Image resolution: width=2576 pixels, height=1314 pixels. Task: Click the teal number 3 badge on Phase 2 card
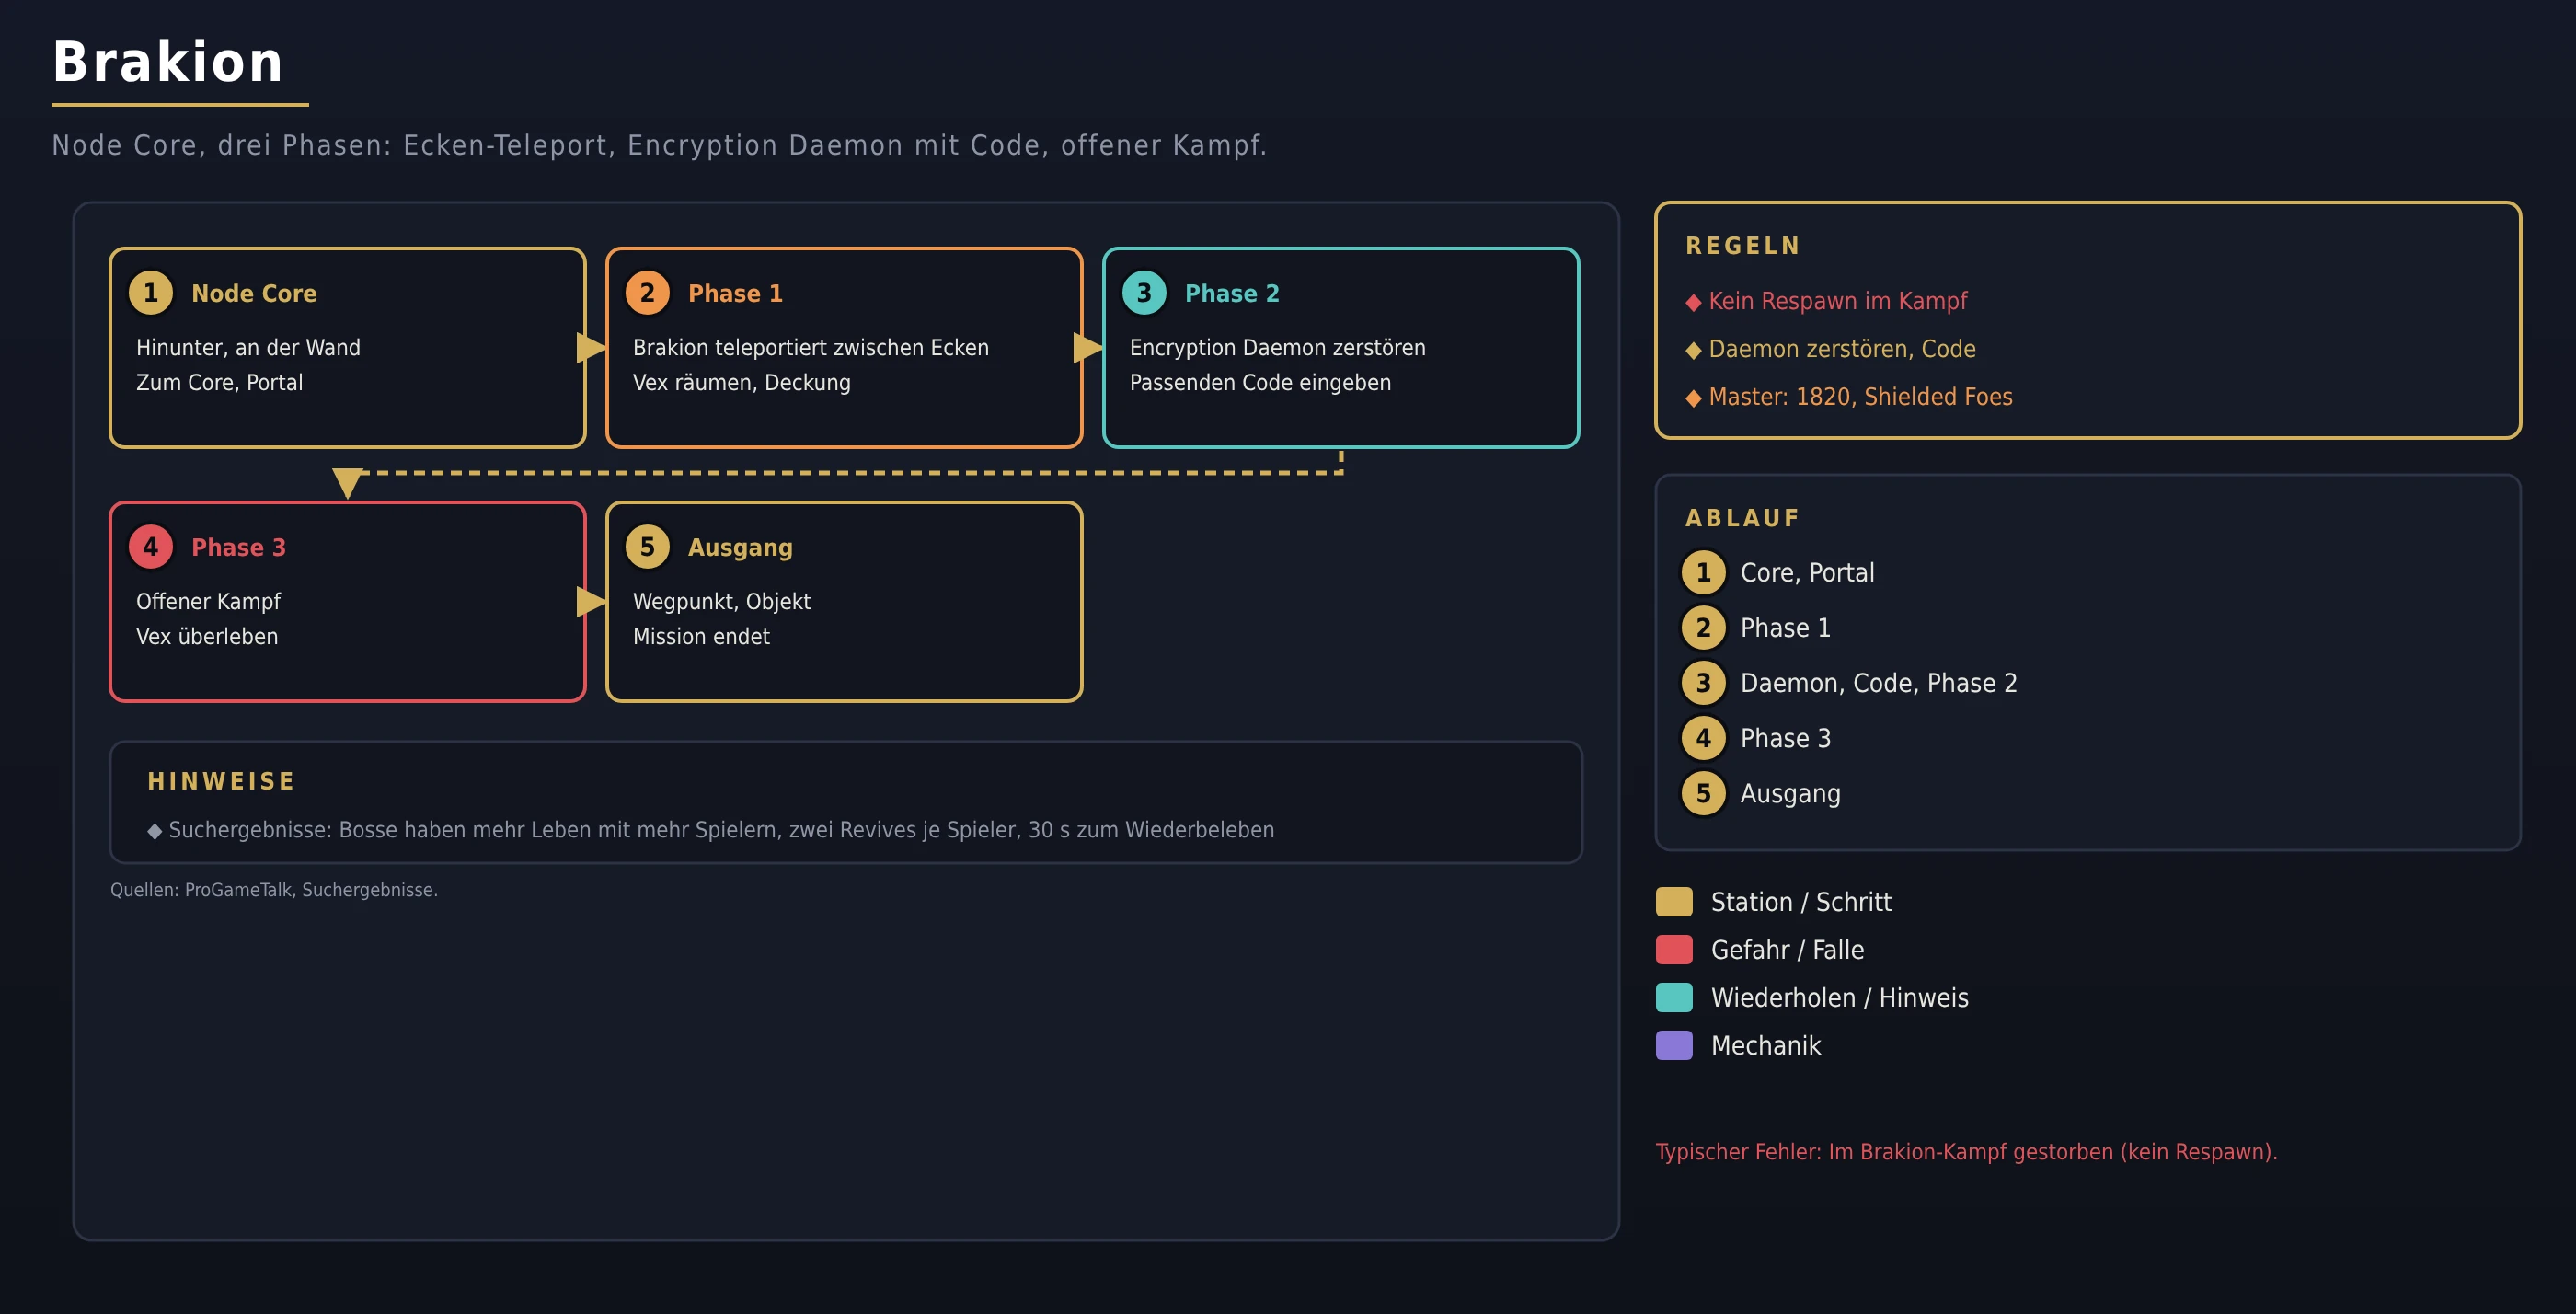[1144, 293]
